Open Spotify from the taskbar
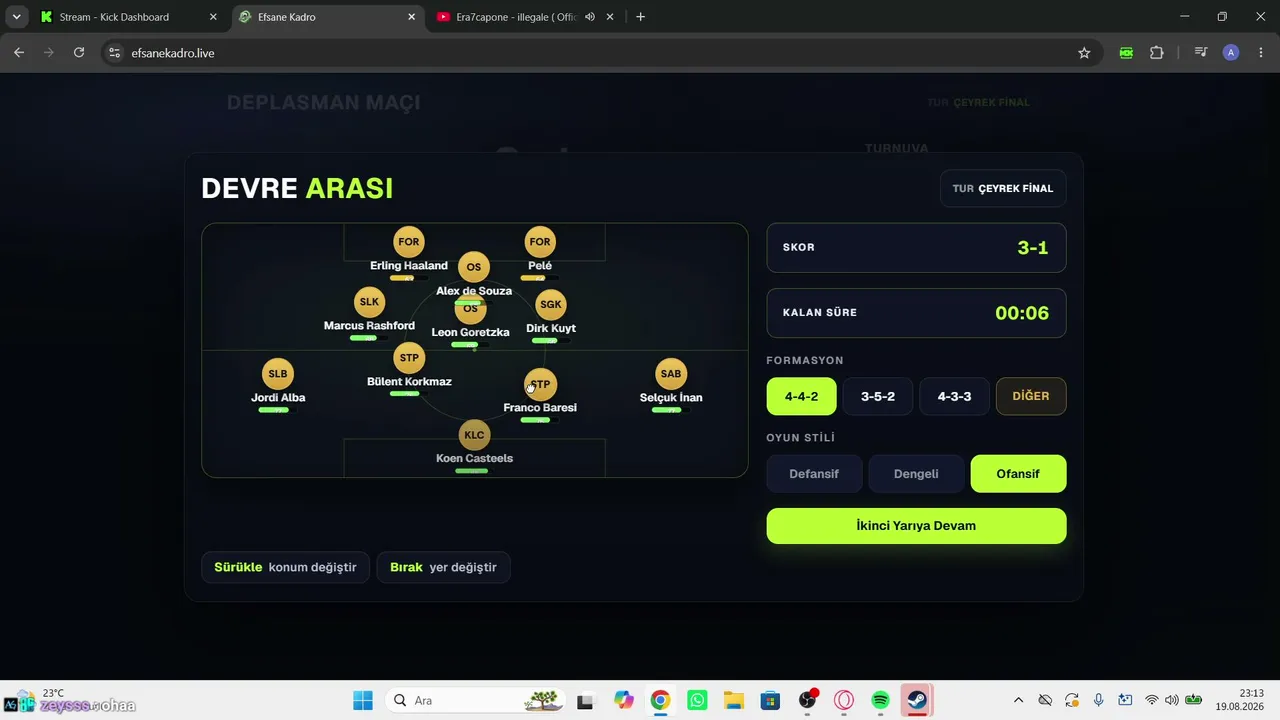Viewport: 1280px width, 720px height. 880,700
